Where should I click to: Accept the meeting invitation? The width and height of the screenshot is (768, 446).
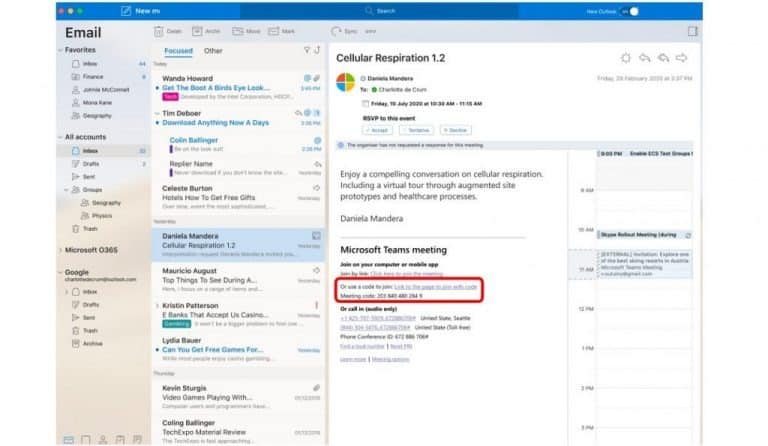click(x=377, y=130)
